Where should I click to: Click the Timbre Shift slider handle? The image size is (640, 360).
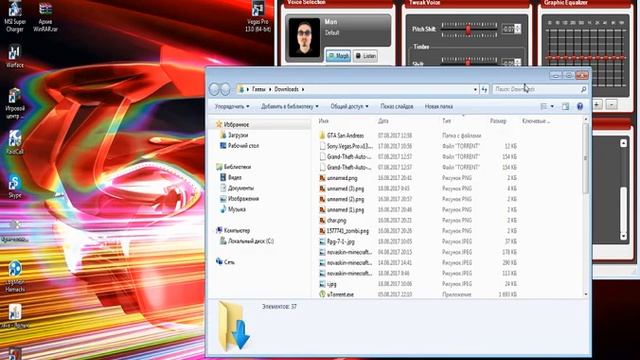(x=468, y=62)
